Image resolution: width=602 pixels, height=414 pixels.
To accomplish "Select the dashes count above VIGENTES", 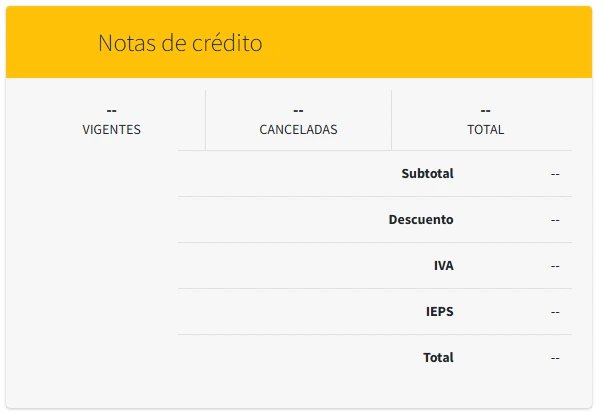I will pos(112,110).
